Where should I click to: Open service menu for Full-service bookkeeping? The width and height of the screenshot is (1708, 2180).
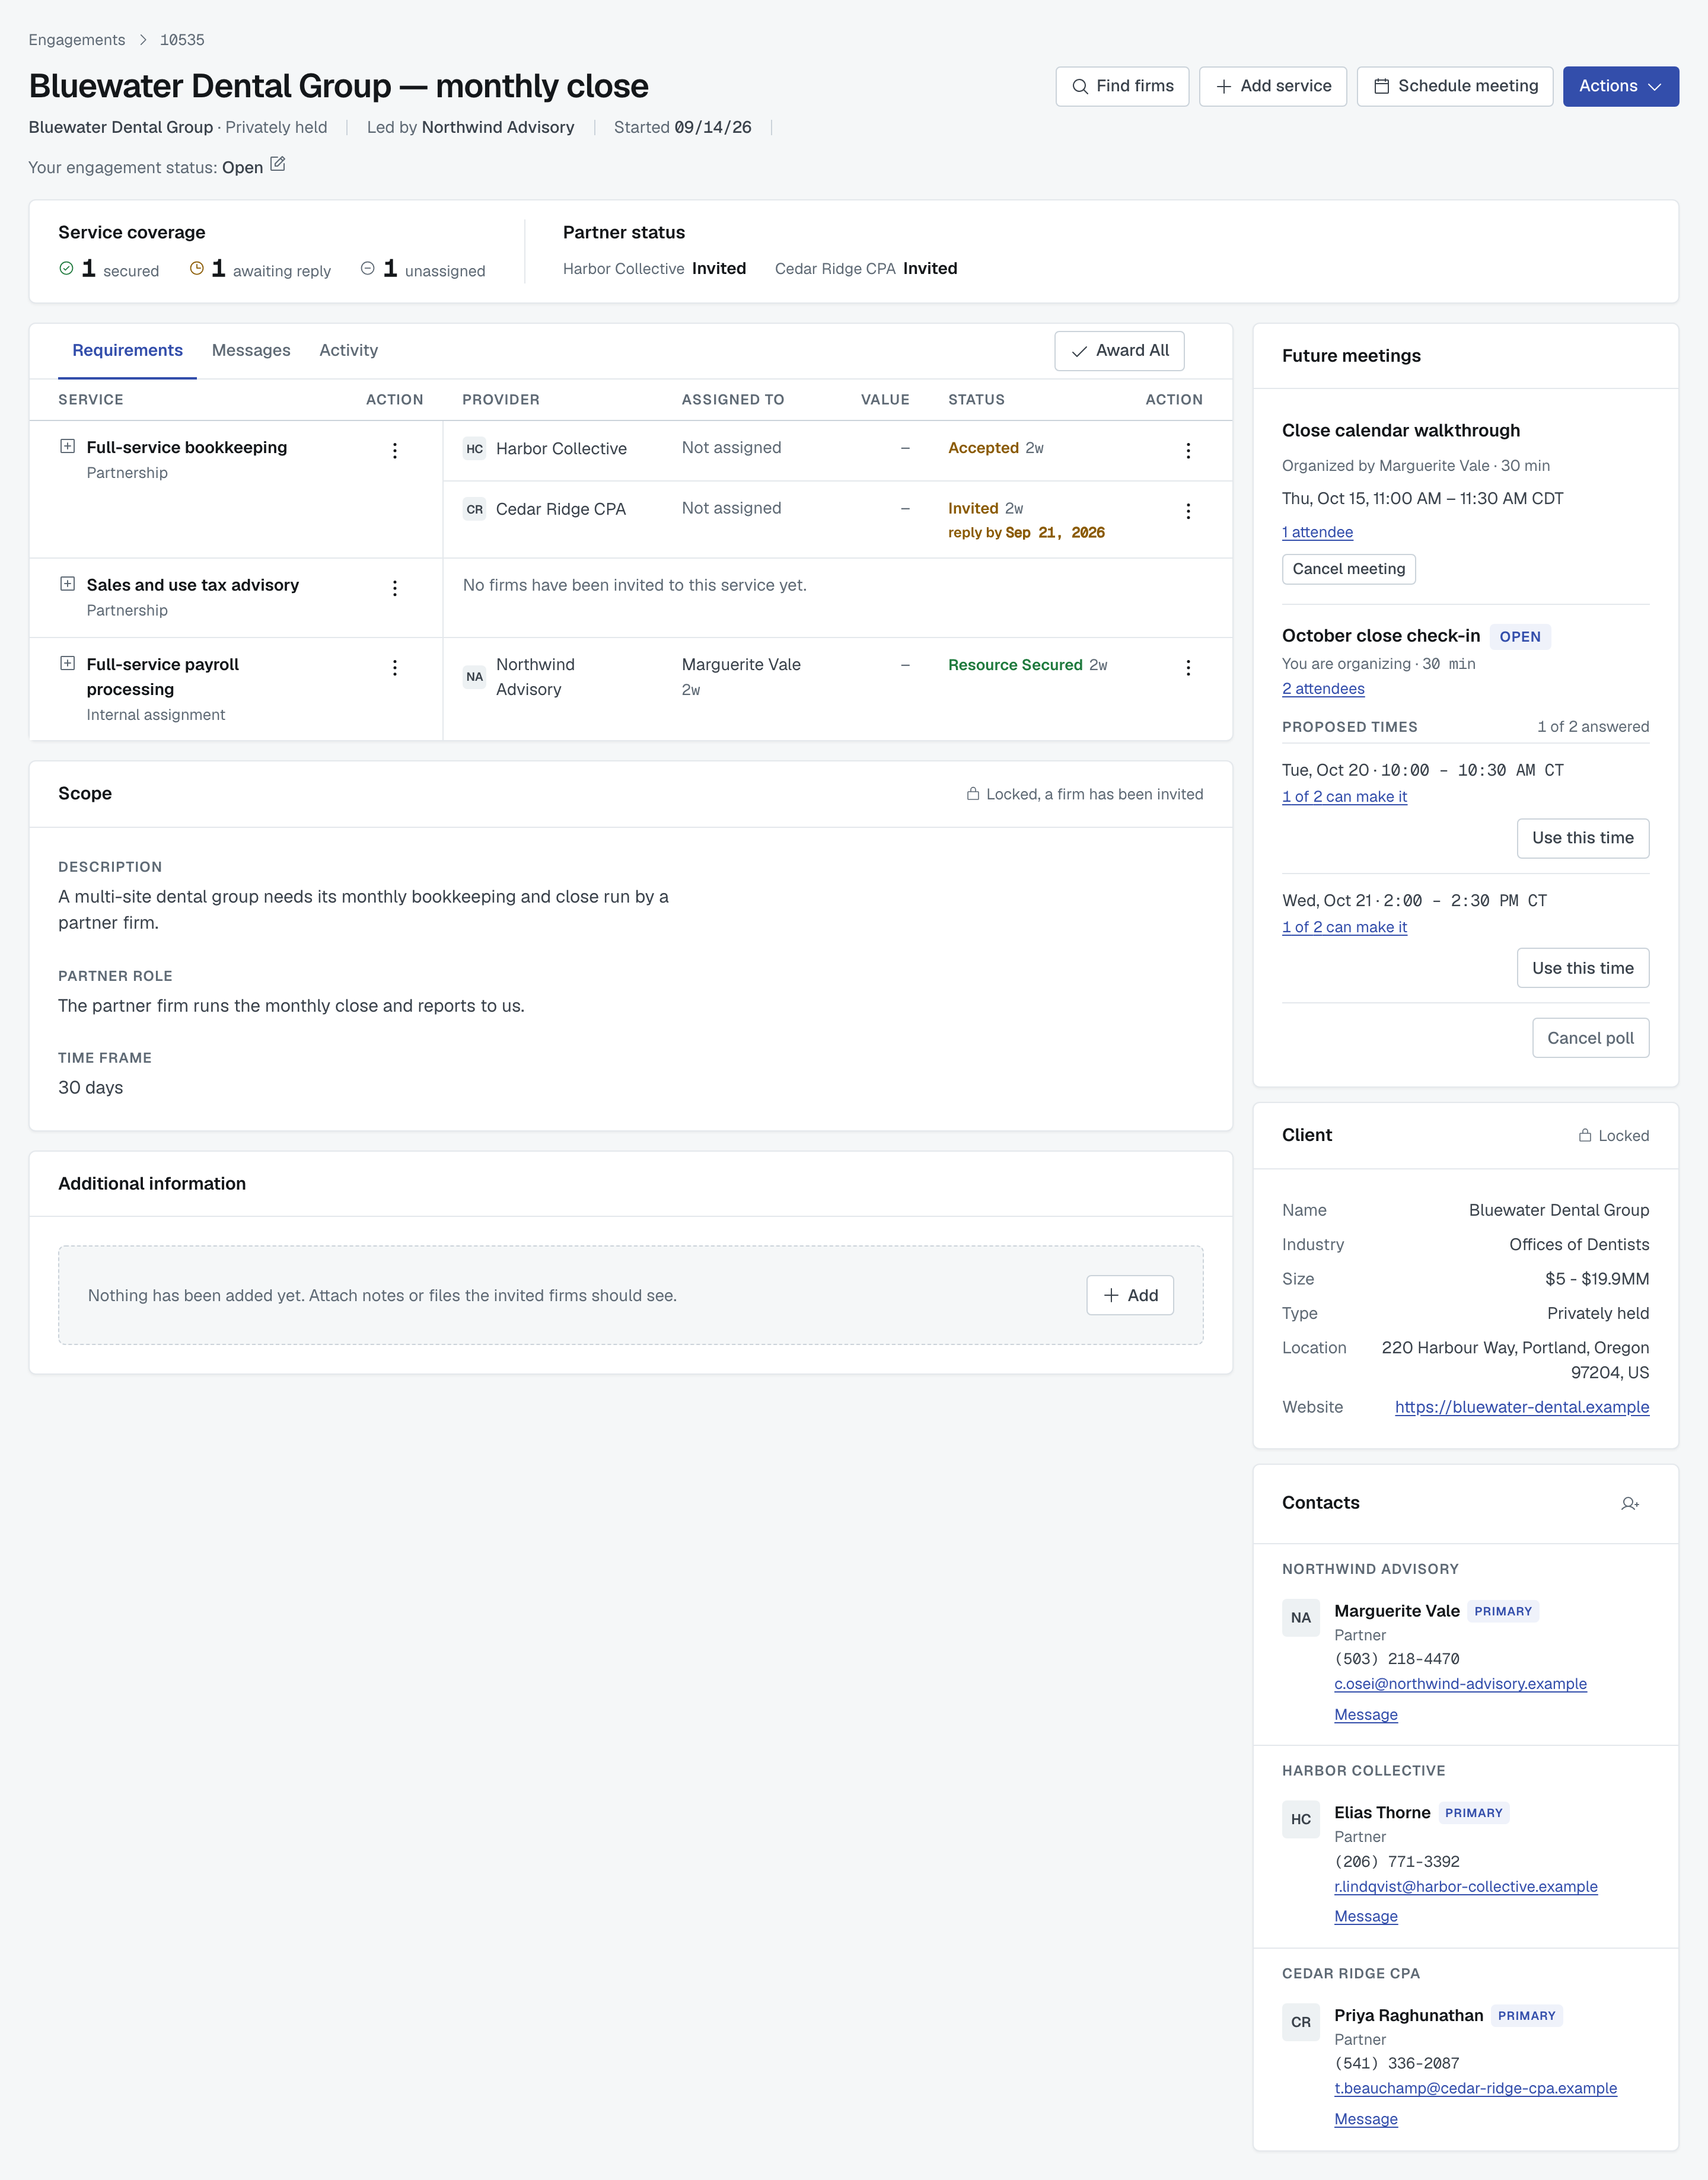(x=395, y=451)
